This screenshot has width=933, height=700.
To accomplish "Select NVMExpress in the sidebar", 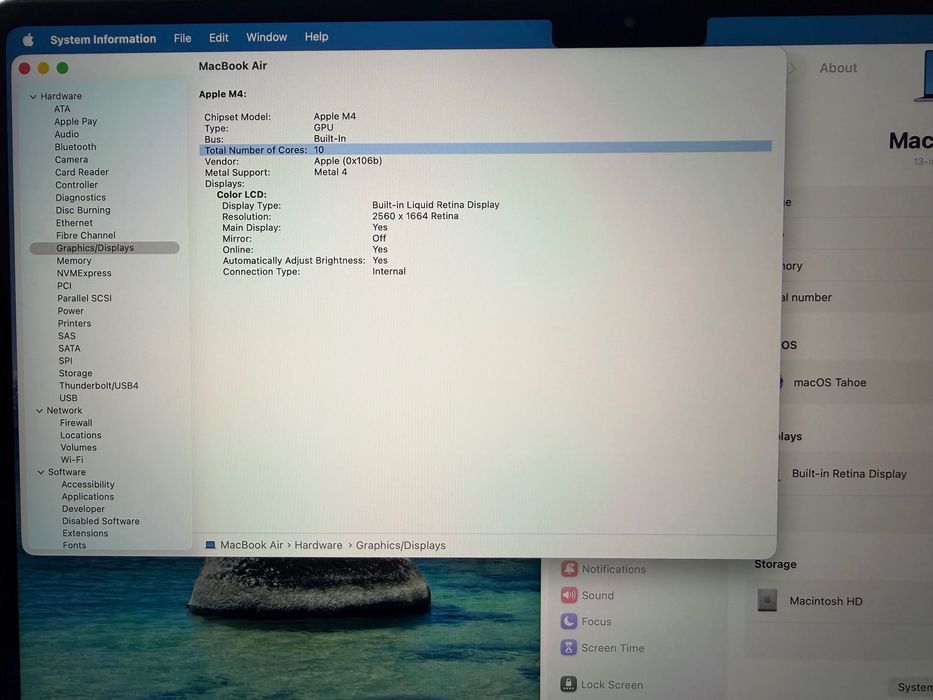I will click(x=84, y=273).
